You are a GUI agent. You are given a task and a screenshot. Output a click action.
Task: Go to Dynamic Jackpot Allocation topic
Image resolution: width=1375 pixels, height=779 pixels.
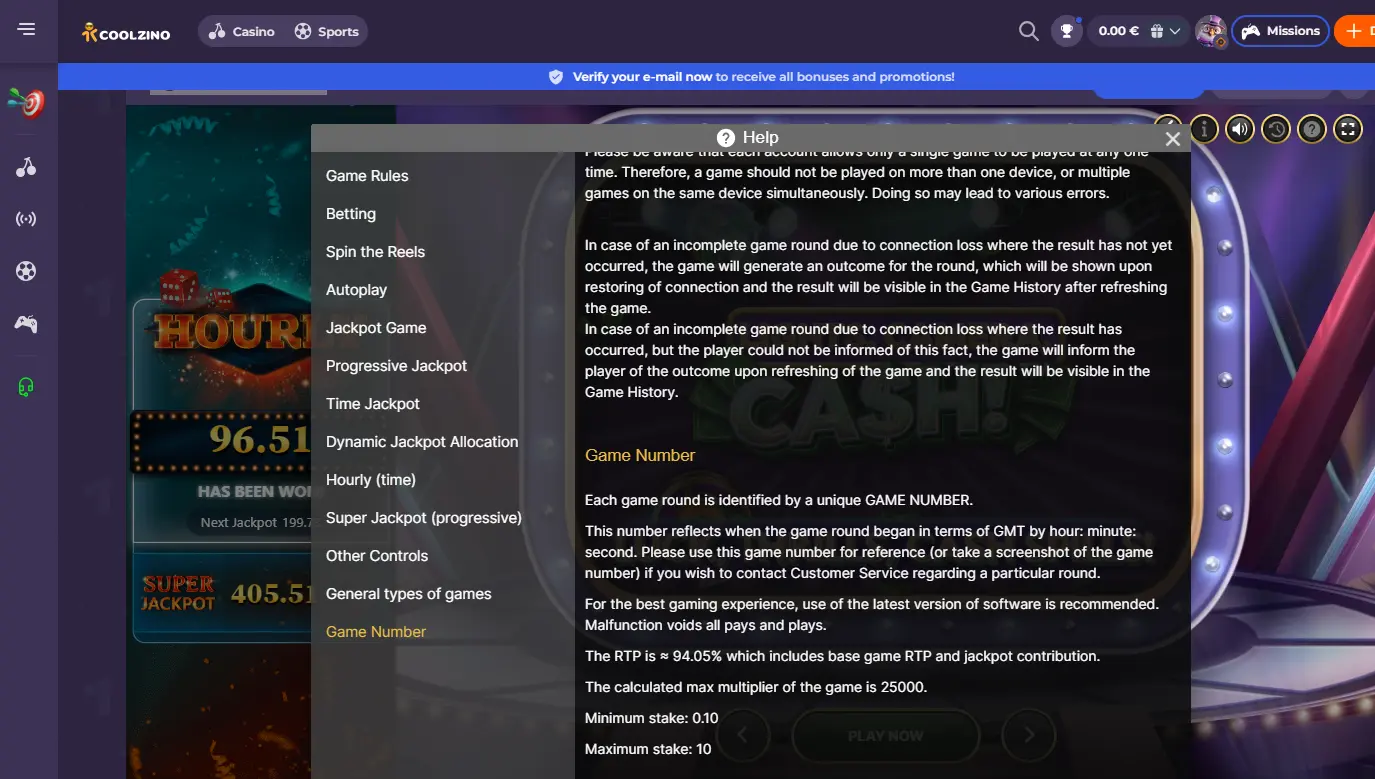coord(422,442)
